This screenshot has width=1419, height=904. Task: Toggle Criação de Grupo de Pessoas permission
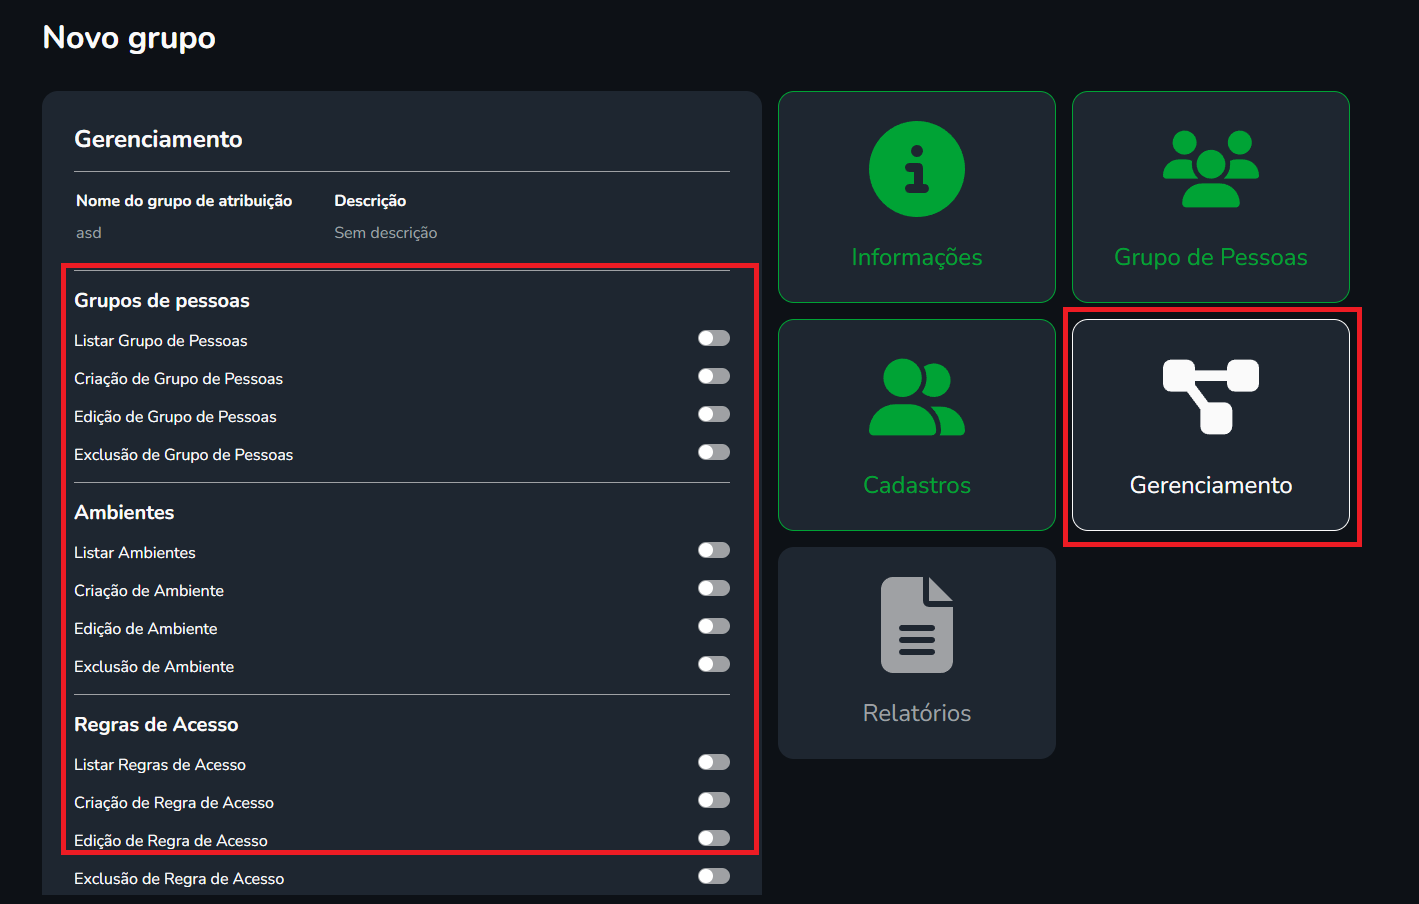[x=714, y=376]
